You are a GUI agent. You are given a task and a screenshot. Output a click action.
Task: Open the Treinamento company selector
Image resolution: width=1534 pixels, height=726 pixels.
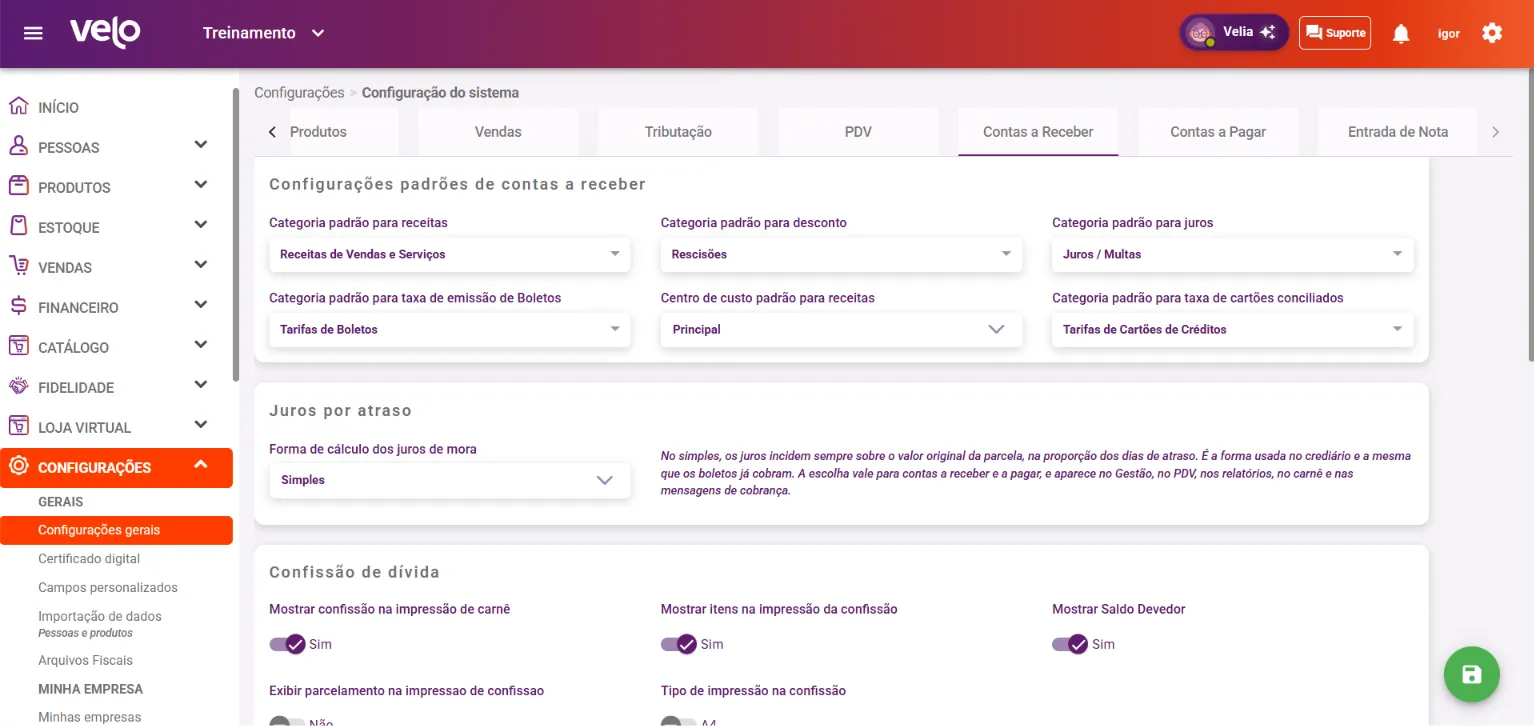(x=264, y=33)
